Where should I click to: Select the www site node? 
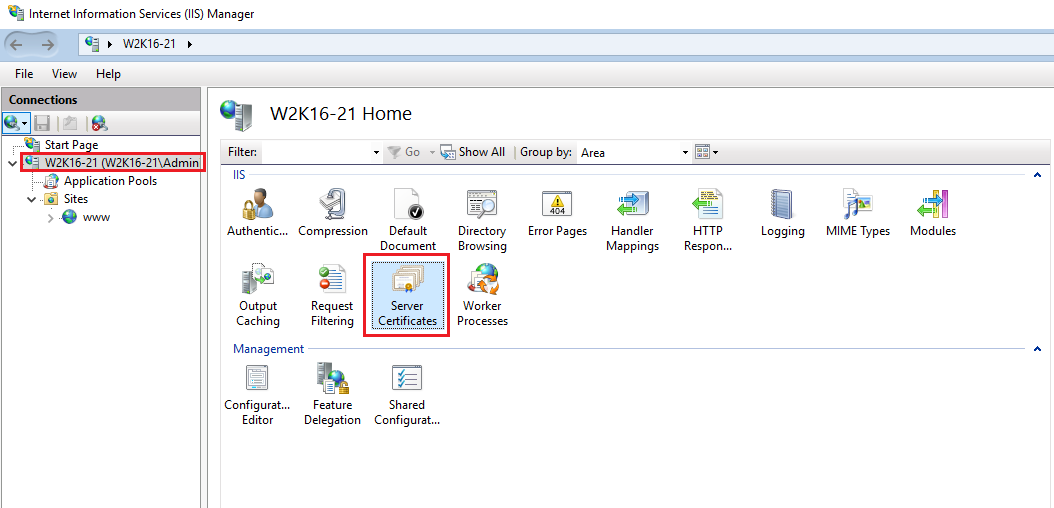click(x=96, y=217)
